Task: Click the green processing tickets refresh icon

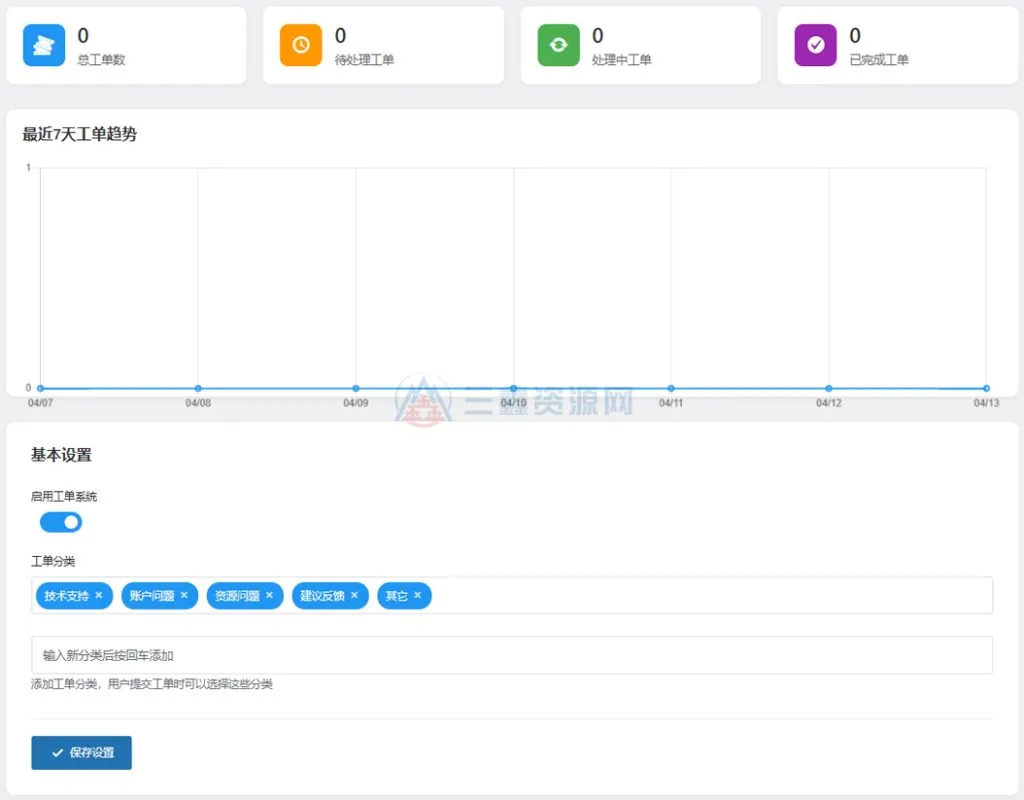Action: (558, 45)
